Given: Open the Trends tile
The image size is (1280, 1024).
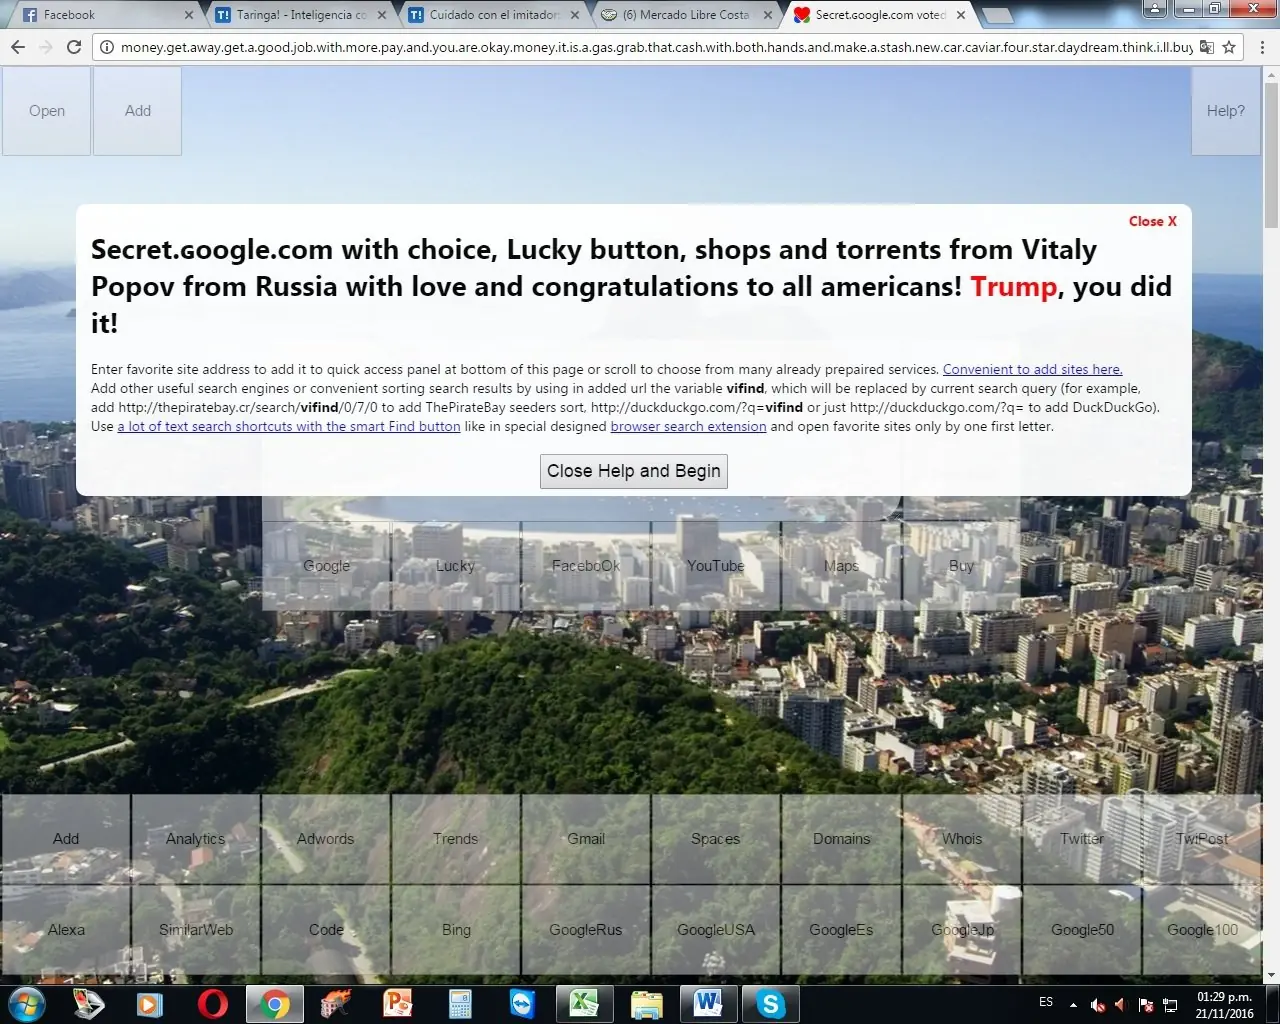Looking at the screenshot, I should [x=456, y=839].
